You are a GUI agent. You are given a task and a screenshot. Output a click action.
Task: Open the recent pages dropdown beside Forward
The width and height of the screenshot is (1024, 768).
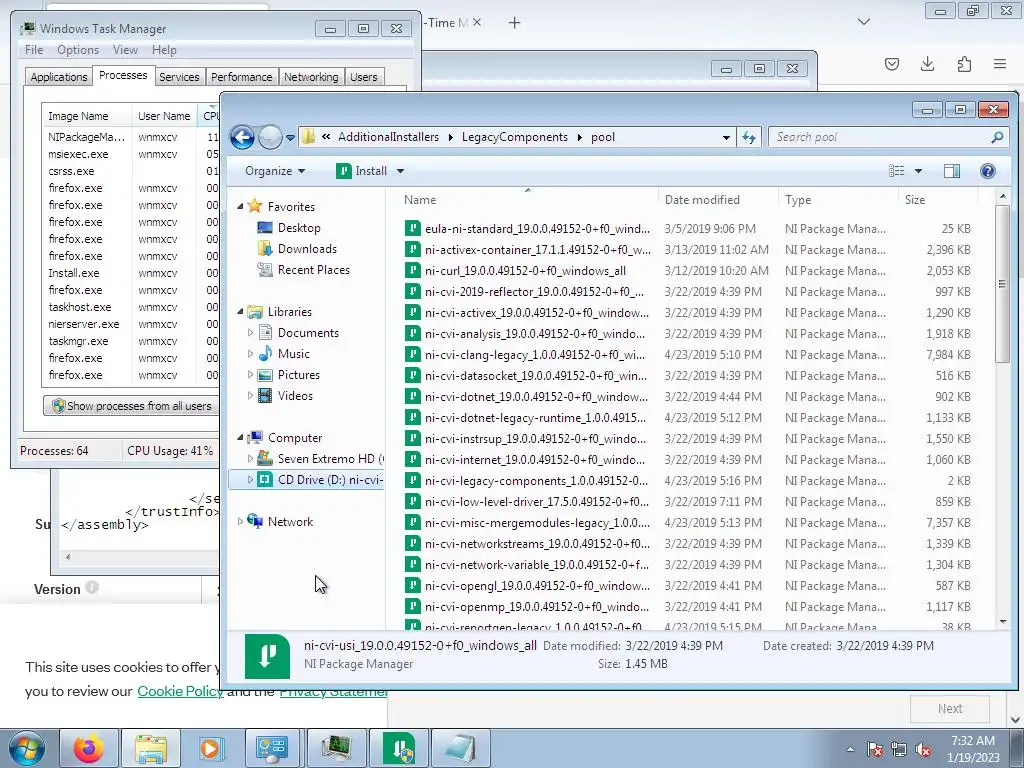[290, 138]
